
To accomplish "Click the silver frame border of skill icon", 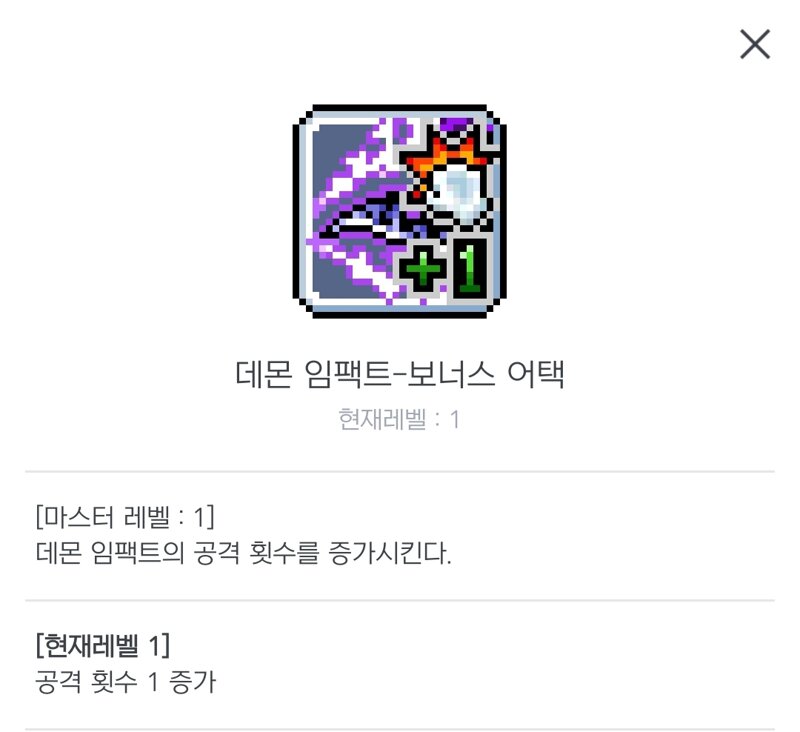I will point(308,211).
